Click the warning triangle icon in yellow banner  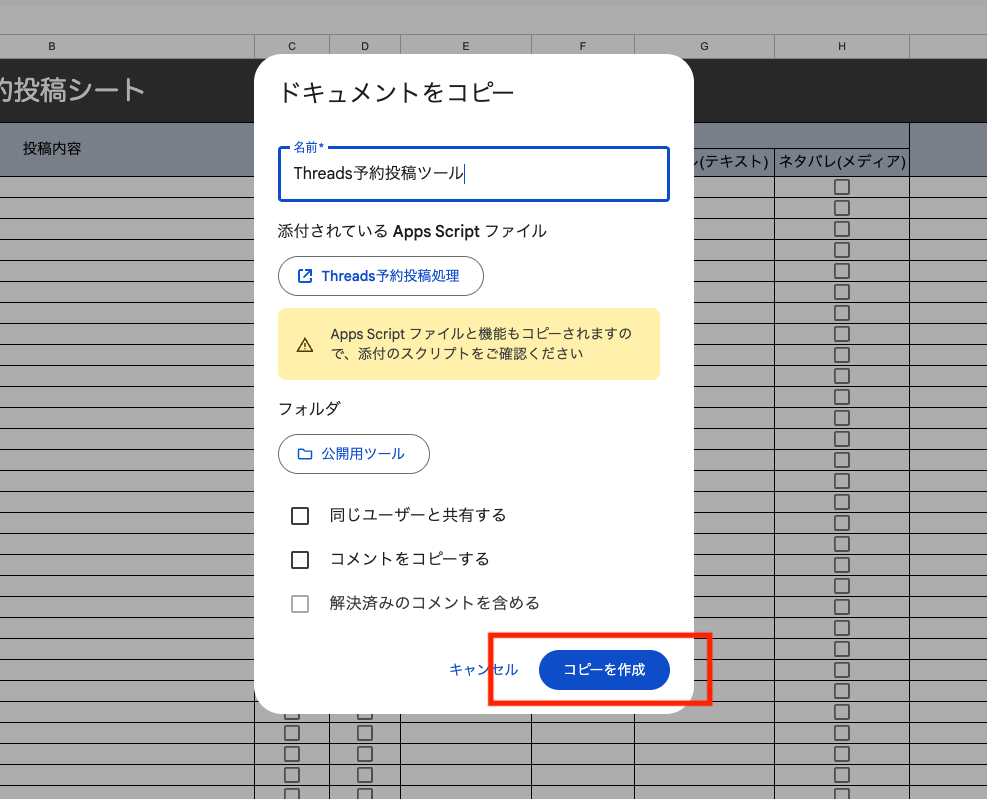[305, 345]
